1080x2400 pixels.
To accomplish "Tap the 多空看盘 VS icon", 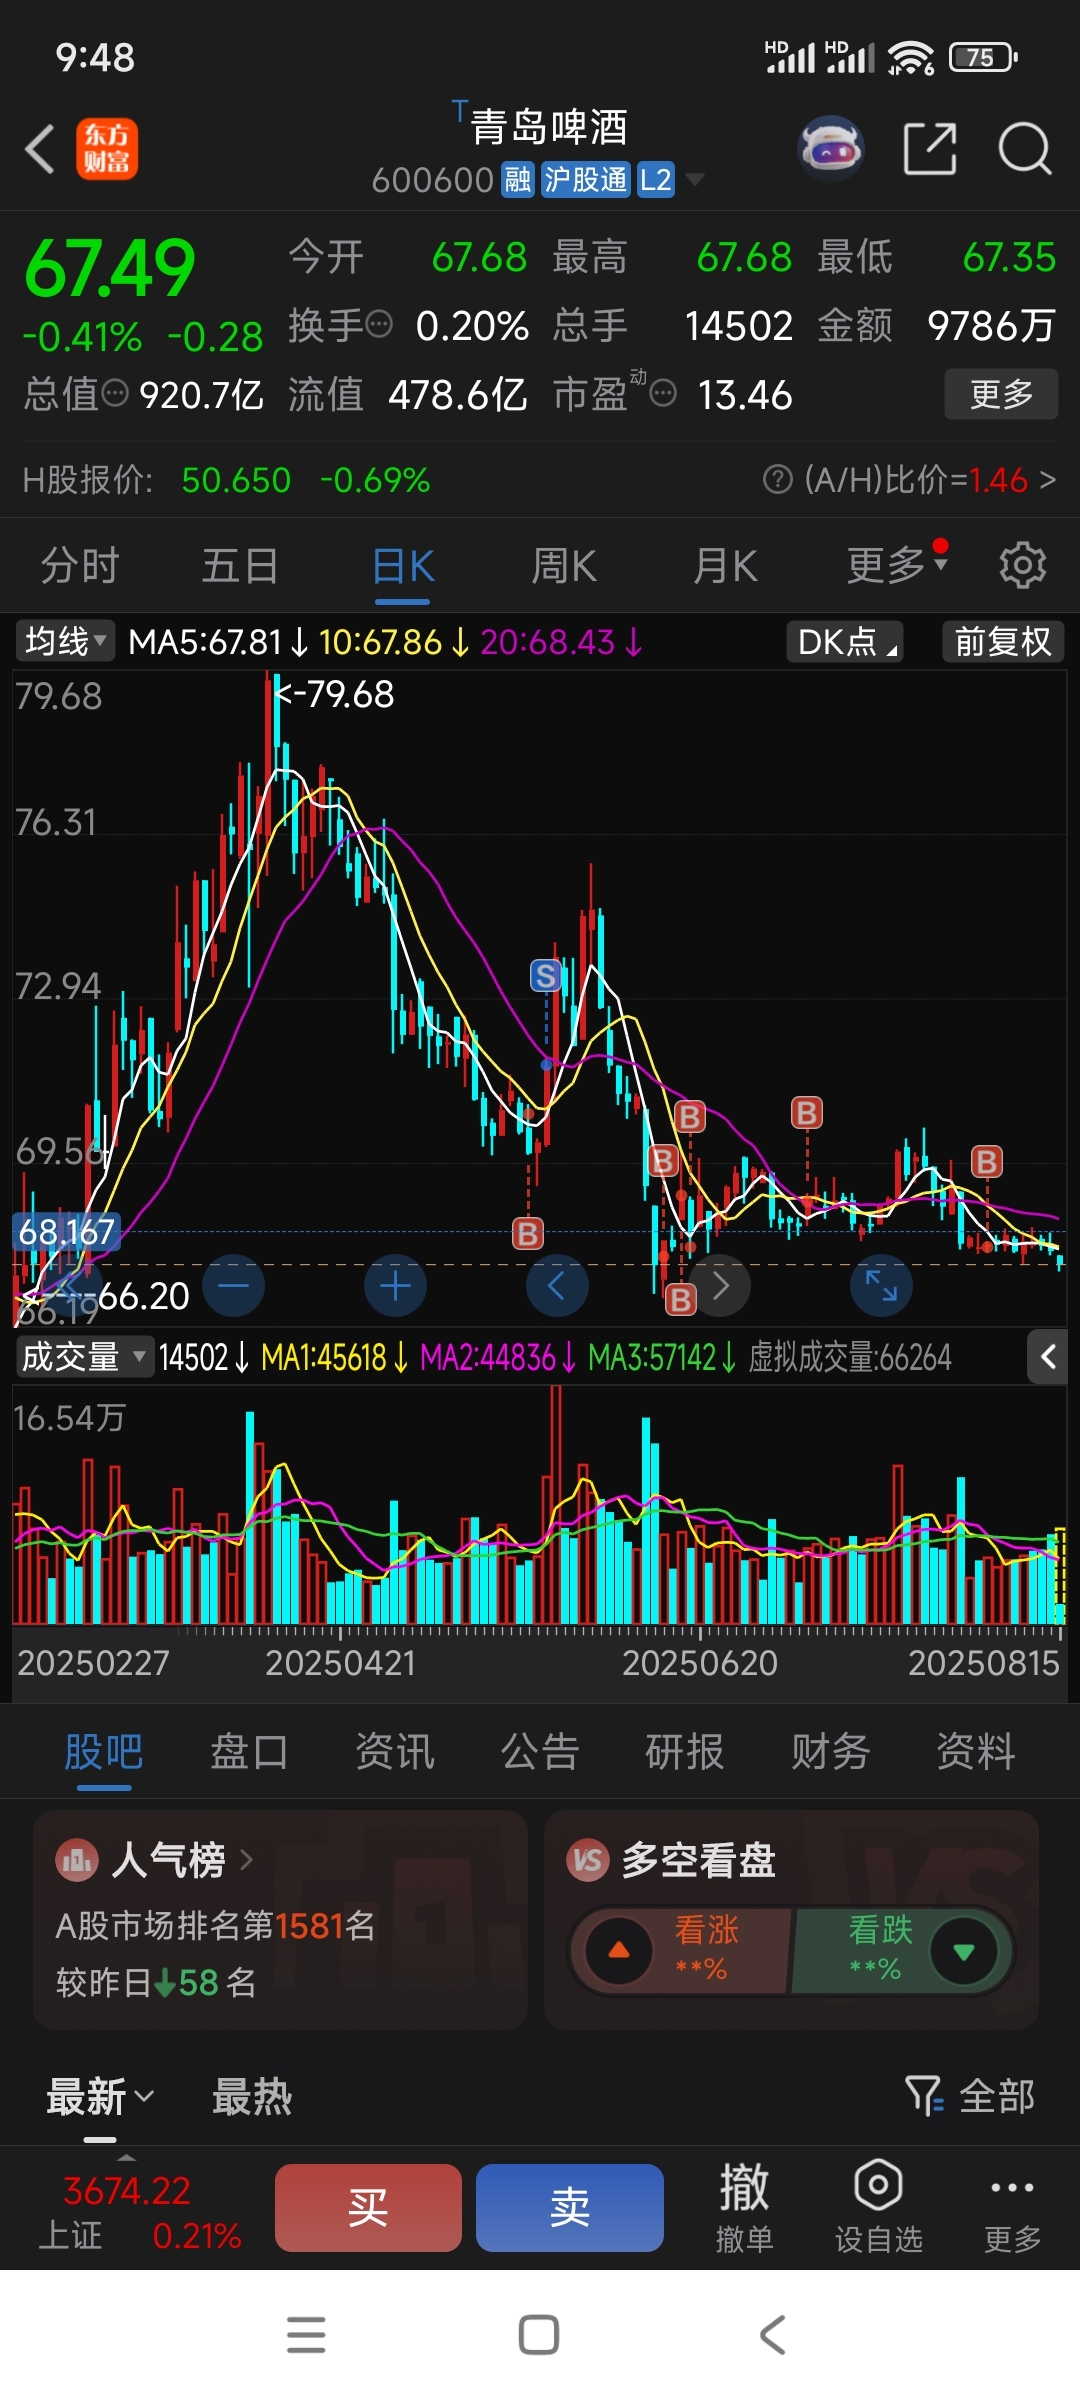I will (588, 1860).
